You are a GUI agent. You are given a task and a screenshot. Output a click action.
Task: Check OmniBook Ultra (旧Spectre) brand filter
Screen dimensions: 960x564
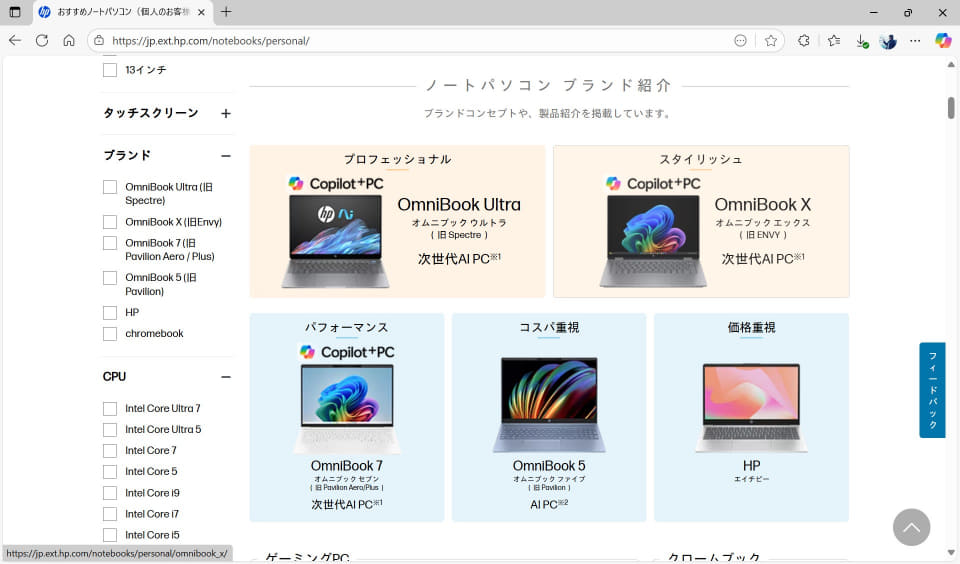[110, 187]
